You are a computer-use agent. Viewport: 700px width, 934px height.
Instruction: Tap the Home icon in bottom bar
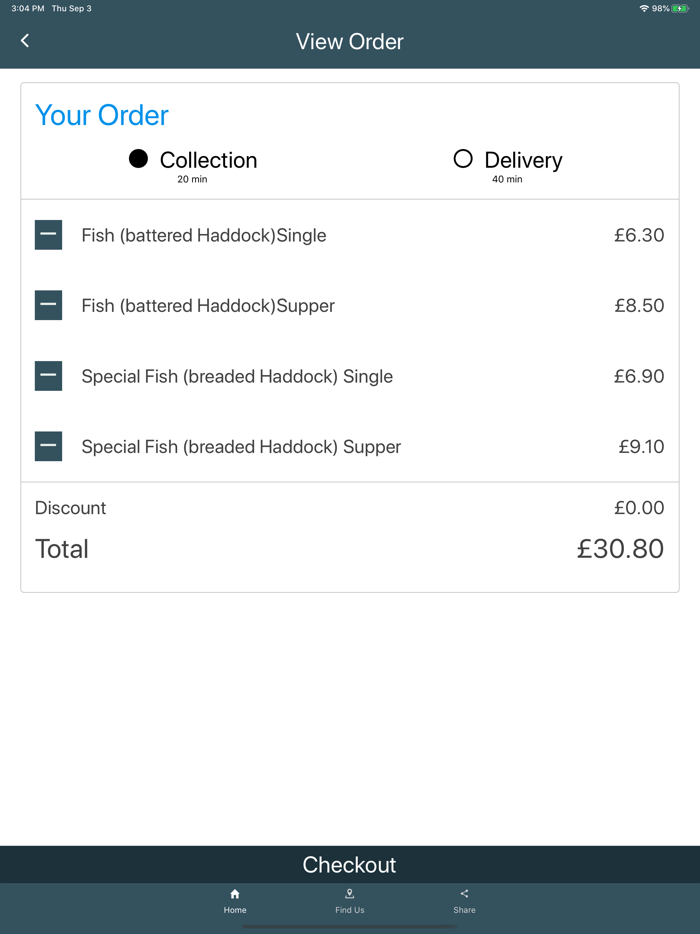pyautogui.click(x=235, y=894)
